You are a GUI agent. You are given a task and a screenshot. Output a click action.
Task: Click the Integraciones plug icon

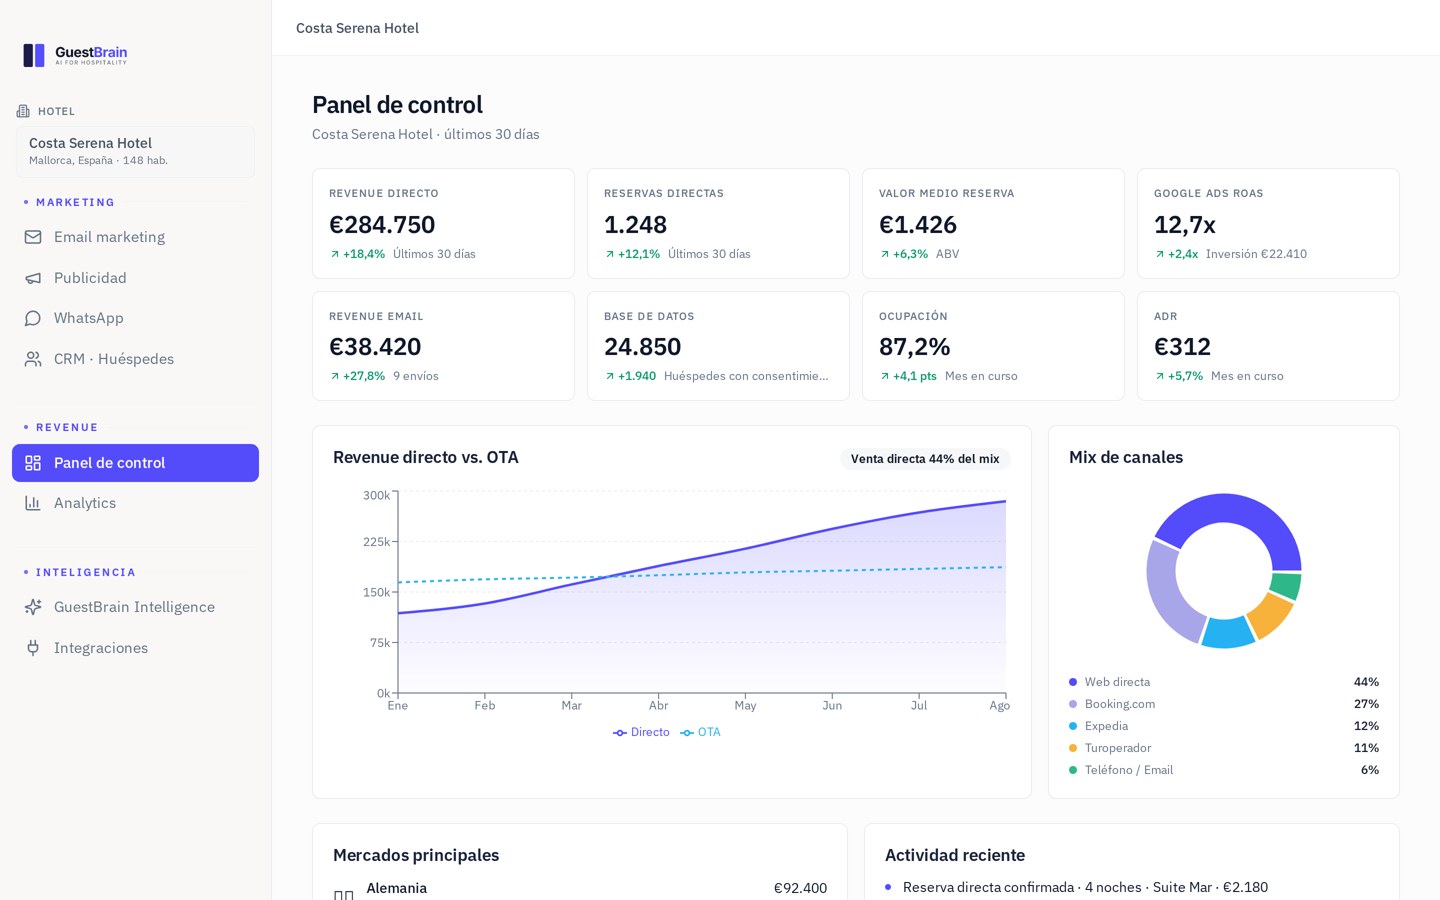tap(33, 648)
